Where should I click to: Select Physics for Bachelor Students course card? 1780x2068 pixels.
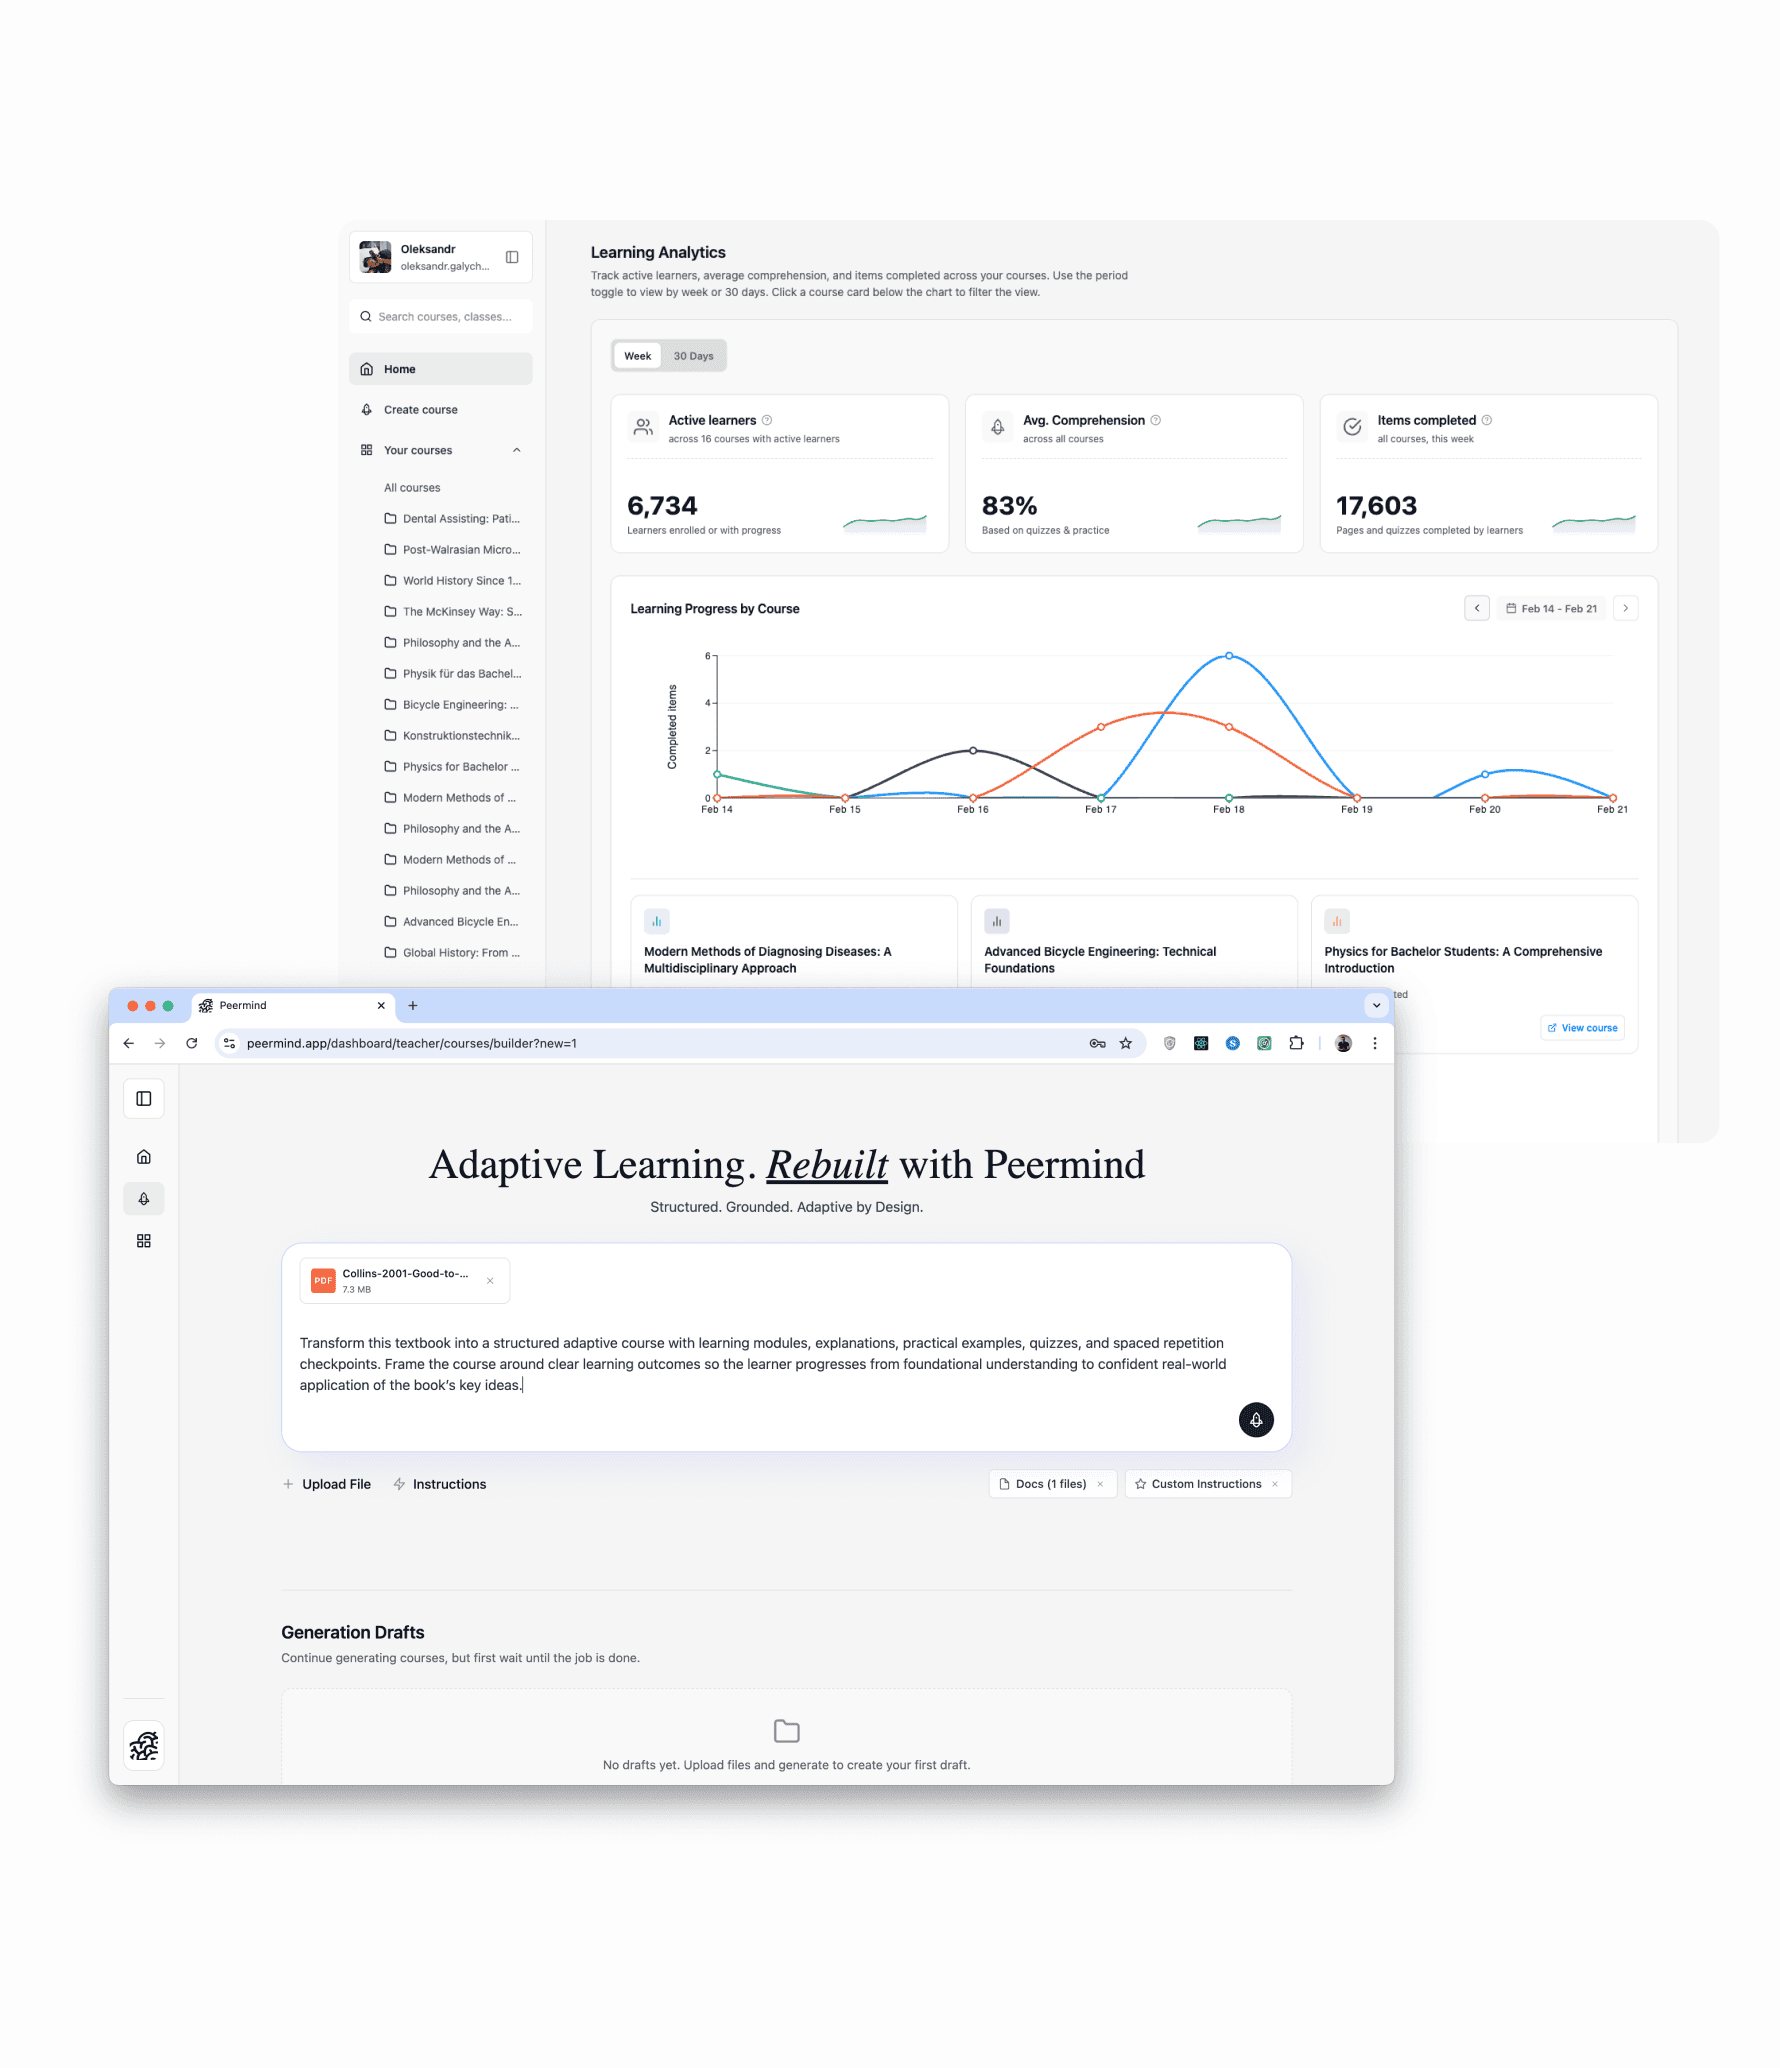click(x=1474, y=972)
